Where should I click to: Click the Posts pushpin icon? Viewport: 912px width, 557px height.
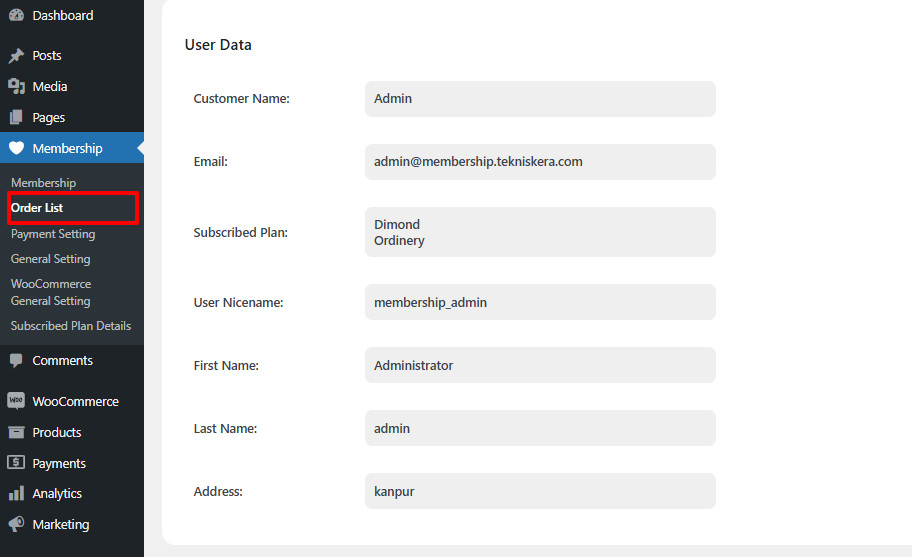(x=16, y=56)
